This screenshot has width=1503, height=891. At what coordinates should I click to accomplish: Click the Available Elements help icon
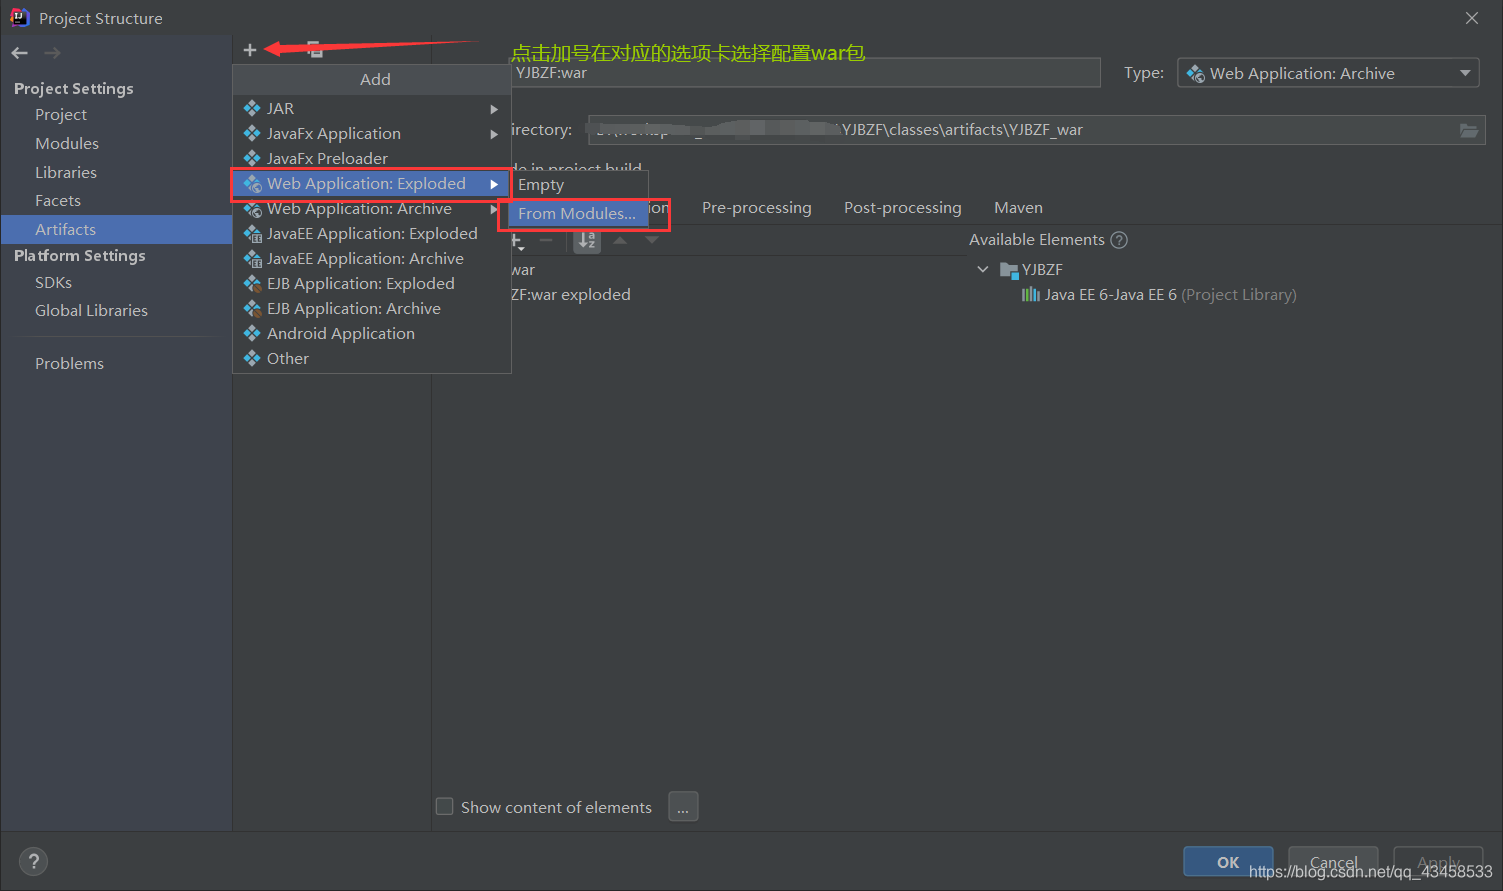click(x=1120, y=240)
